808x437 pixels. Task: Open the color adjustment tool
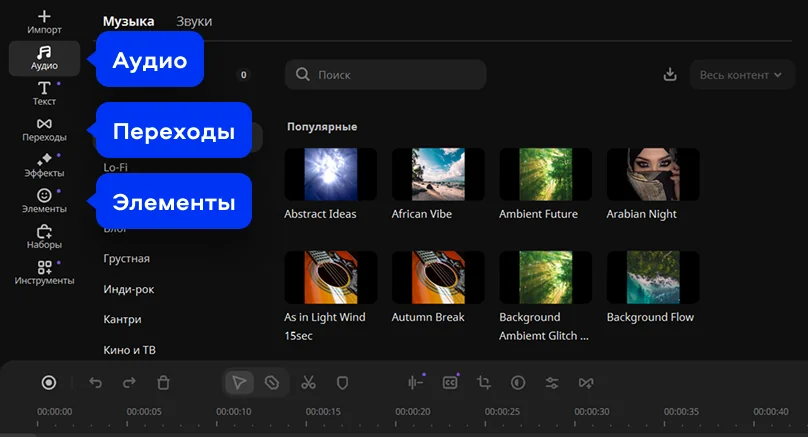coord(518,383)
